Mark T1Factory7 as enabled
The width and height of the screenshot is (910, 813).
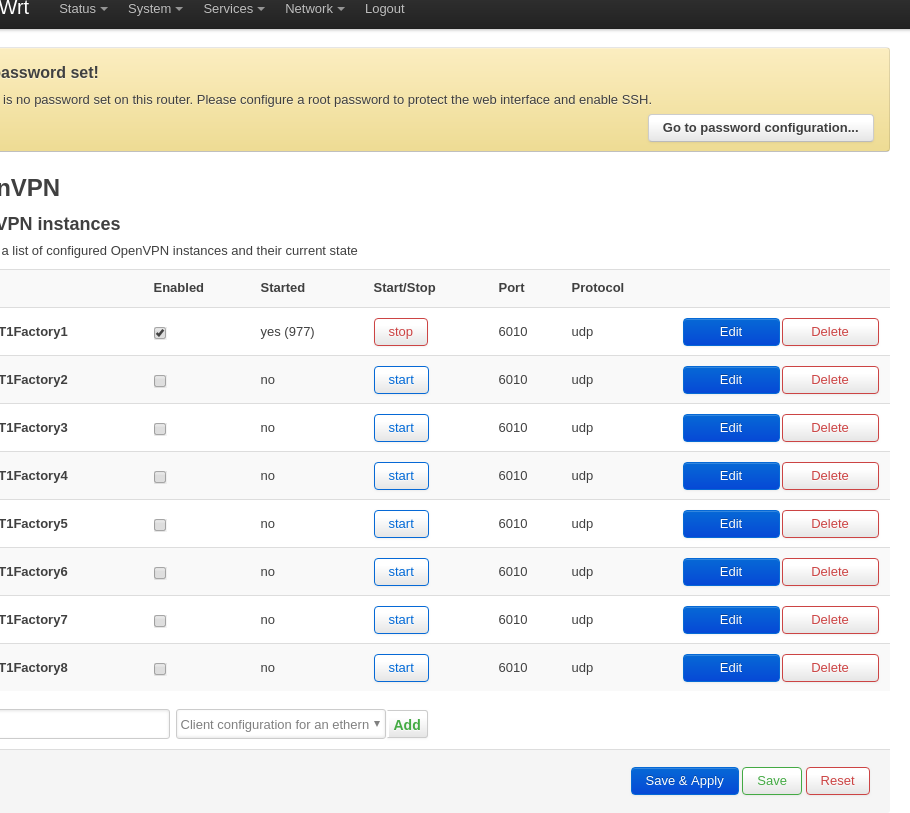tap(160, 621)
